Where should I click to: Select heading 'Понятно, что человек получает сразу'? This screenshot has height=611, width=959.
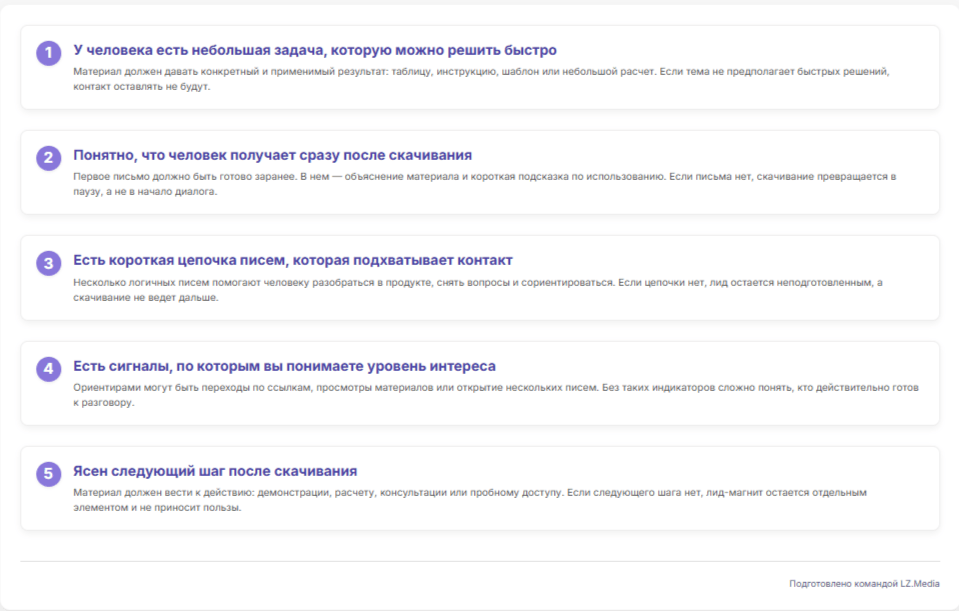click(273, 155)
